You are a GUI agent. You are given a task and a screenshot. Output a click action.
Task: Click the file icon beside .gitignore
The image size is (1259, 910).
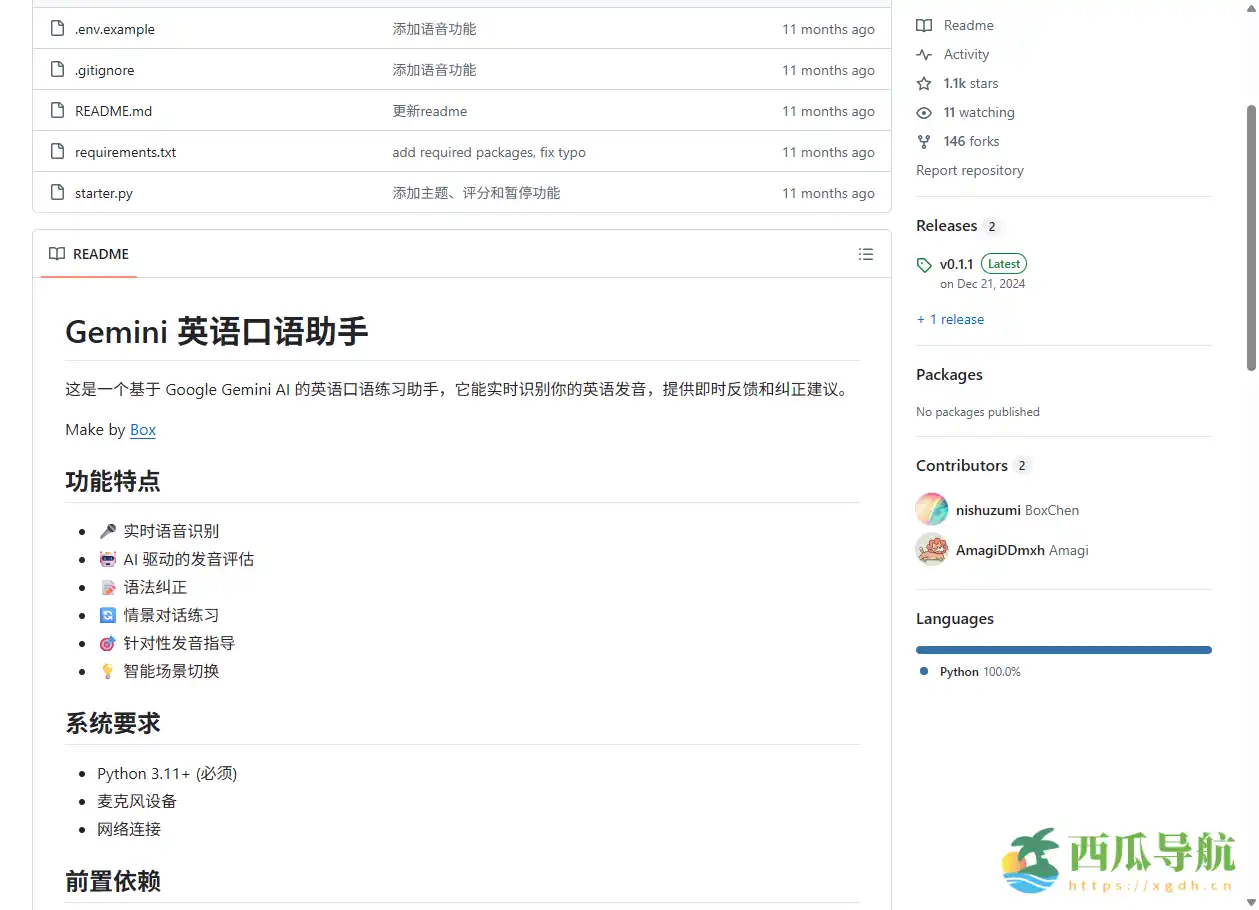56,70
